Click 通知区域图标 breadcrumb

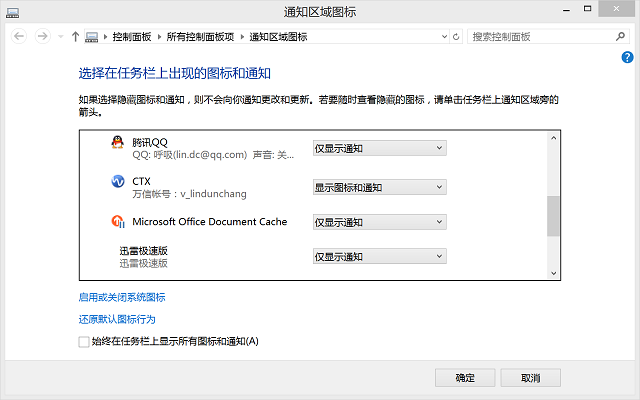[x=278, y=37]
